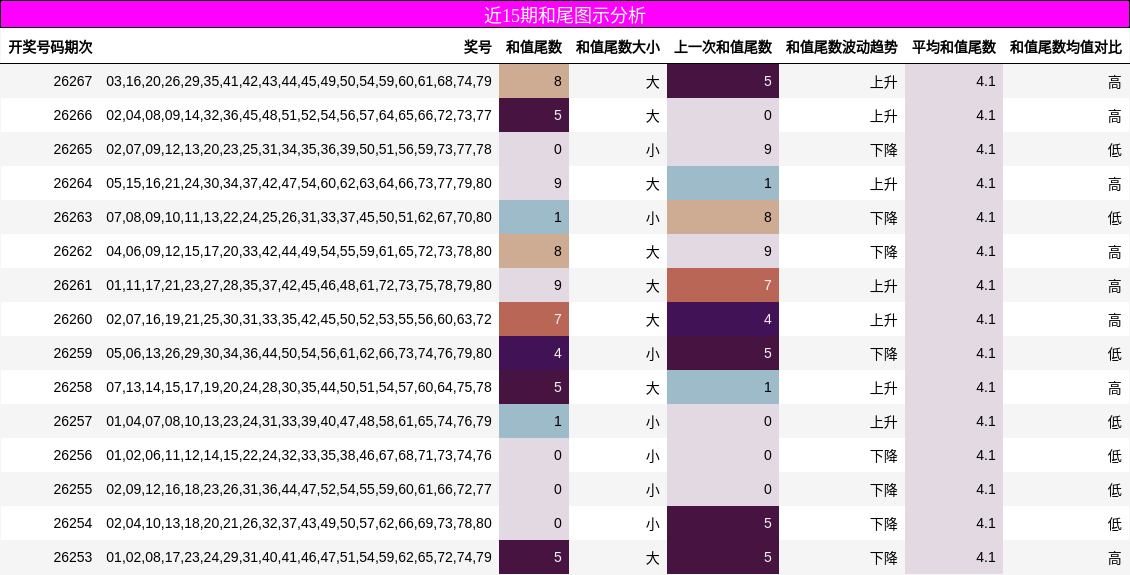Click the 小 size value in row 26256
Viewport: 1130px width, 575px height.
click(652, 456)
